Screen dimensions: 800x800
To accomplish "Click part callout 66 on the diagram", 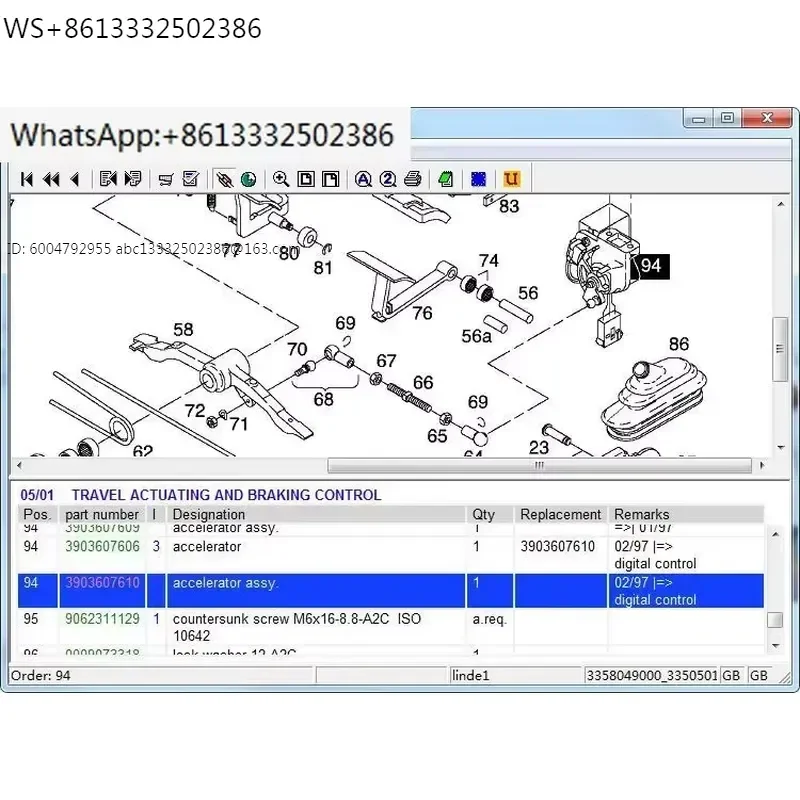I will point(423,382).
